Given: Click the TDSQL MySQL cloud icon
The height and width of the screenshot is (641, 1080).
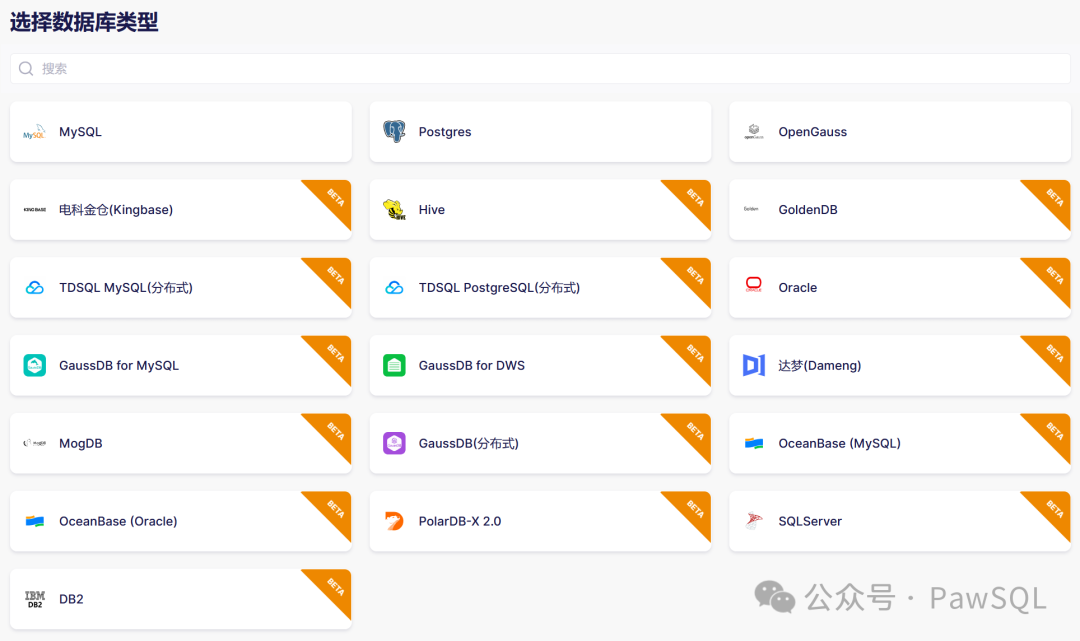Looking at the screenshot, I should pyautogui.click(x=34, y=287).
